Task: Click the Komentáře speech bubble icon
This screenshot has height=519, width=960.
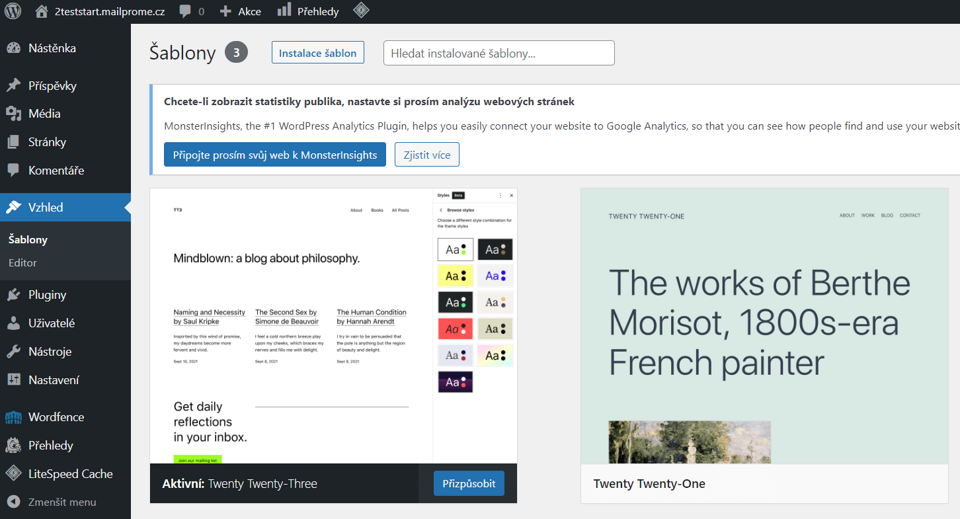Action: pos(13,170)
